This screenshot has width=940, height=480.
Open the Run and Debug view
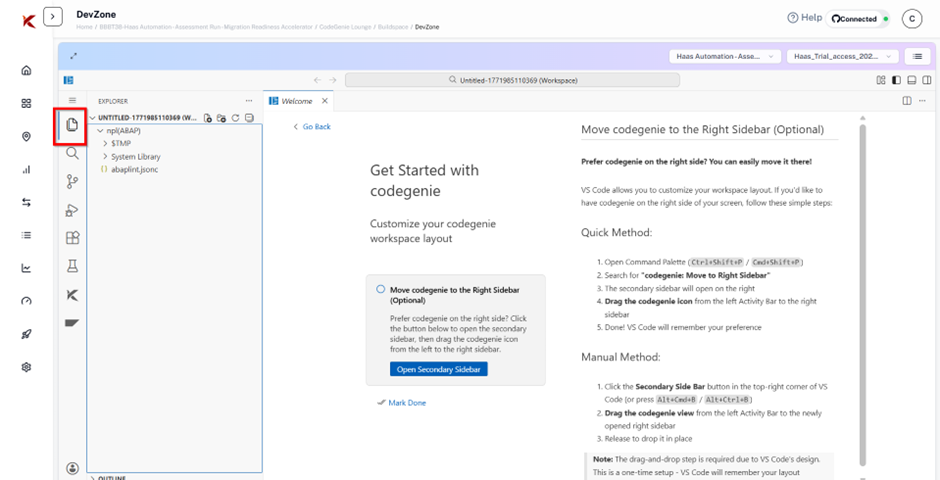pyautogui.click(x=72, y=210)
